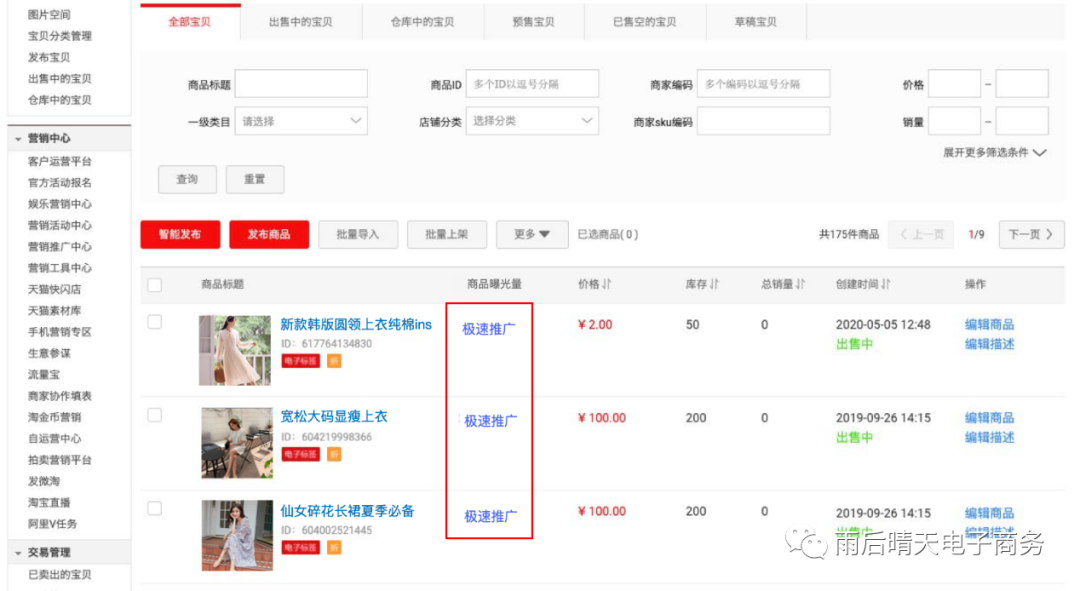Sort product list by stock icon
This screenshot has width=1080, height=591.
pos(714,284)
